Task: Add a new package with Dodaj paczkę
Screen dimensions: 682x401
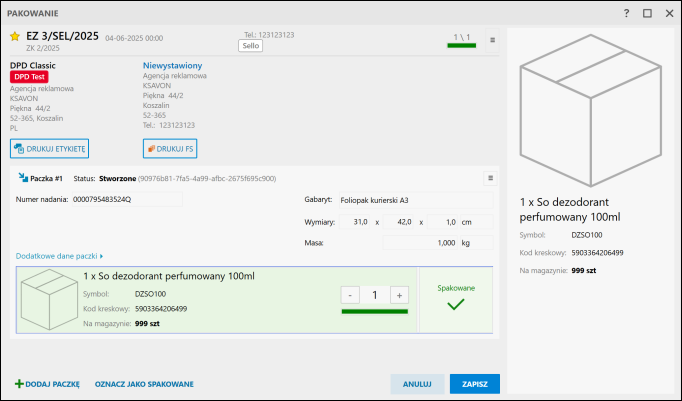Action: pyautogui.click(x=47, y=384)
